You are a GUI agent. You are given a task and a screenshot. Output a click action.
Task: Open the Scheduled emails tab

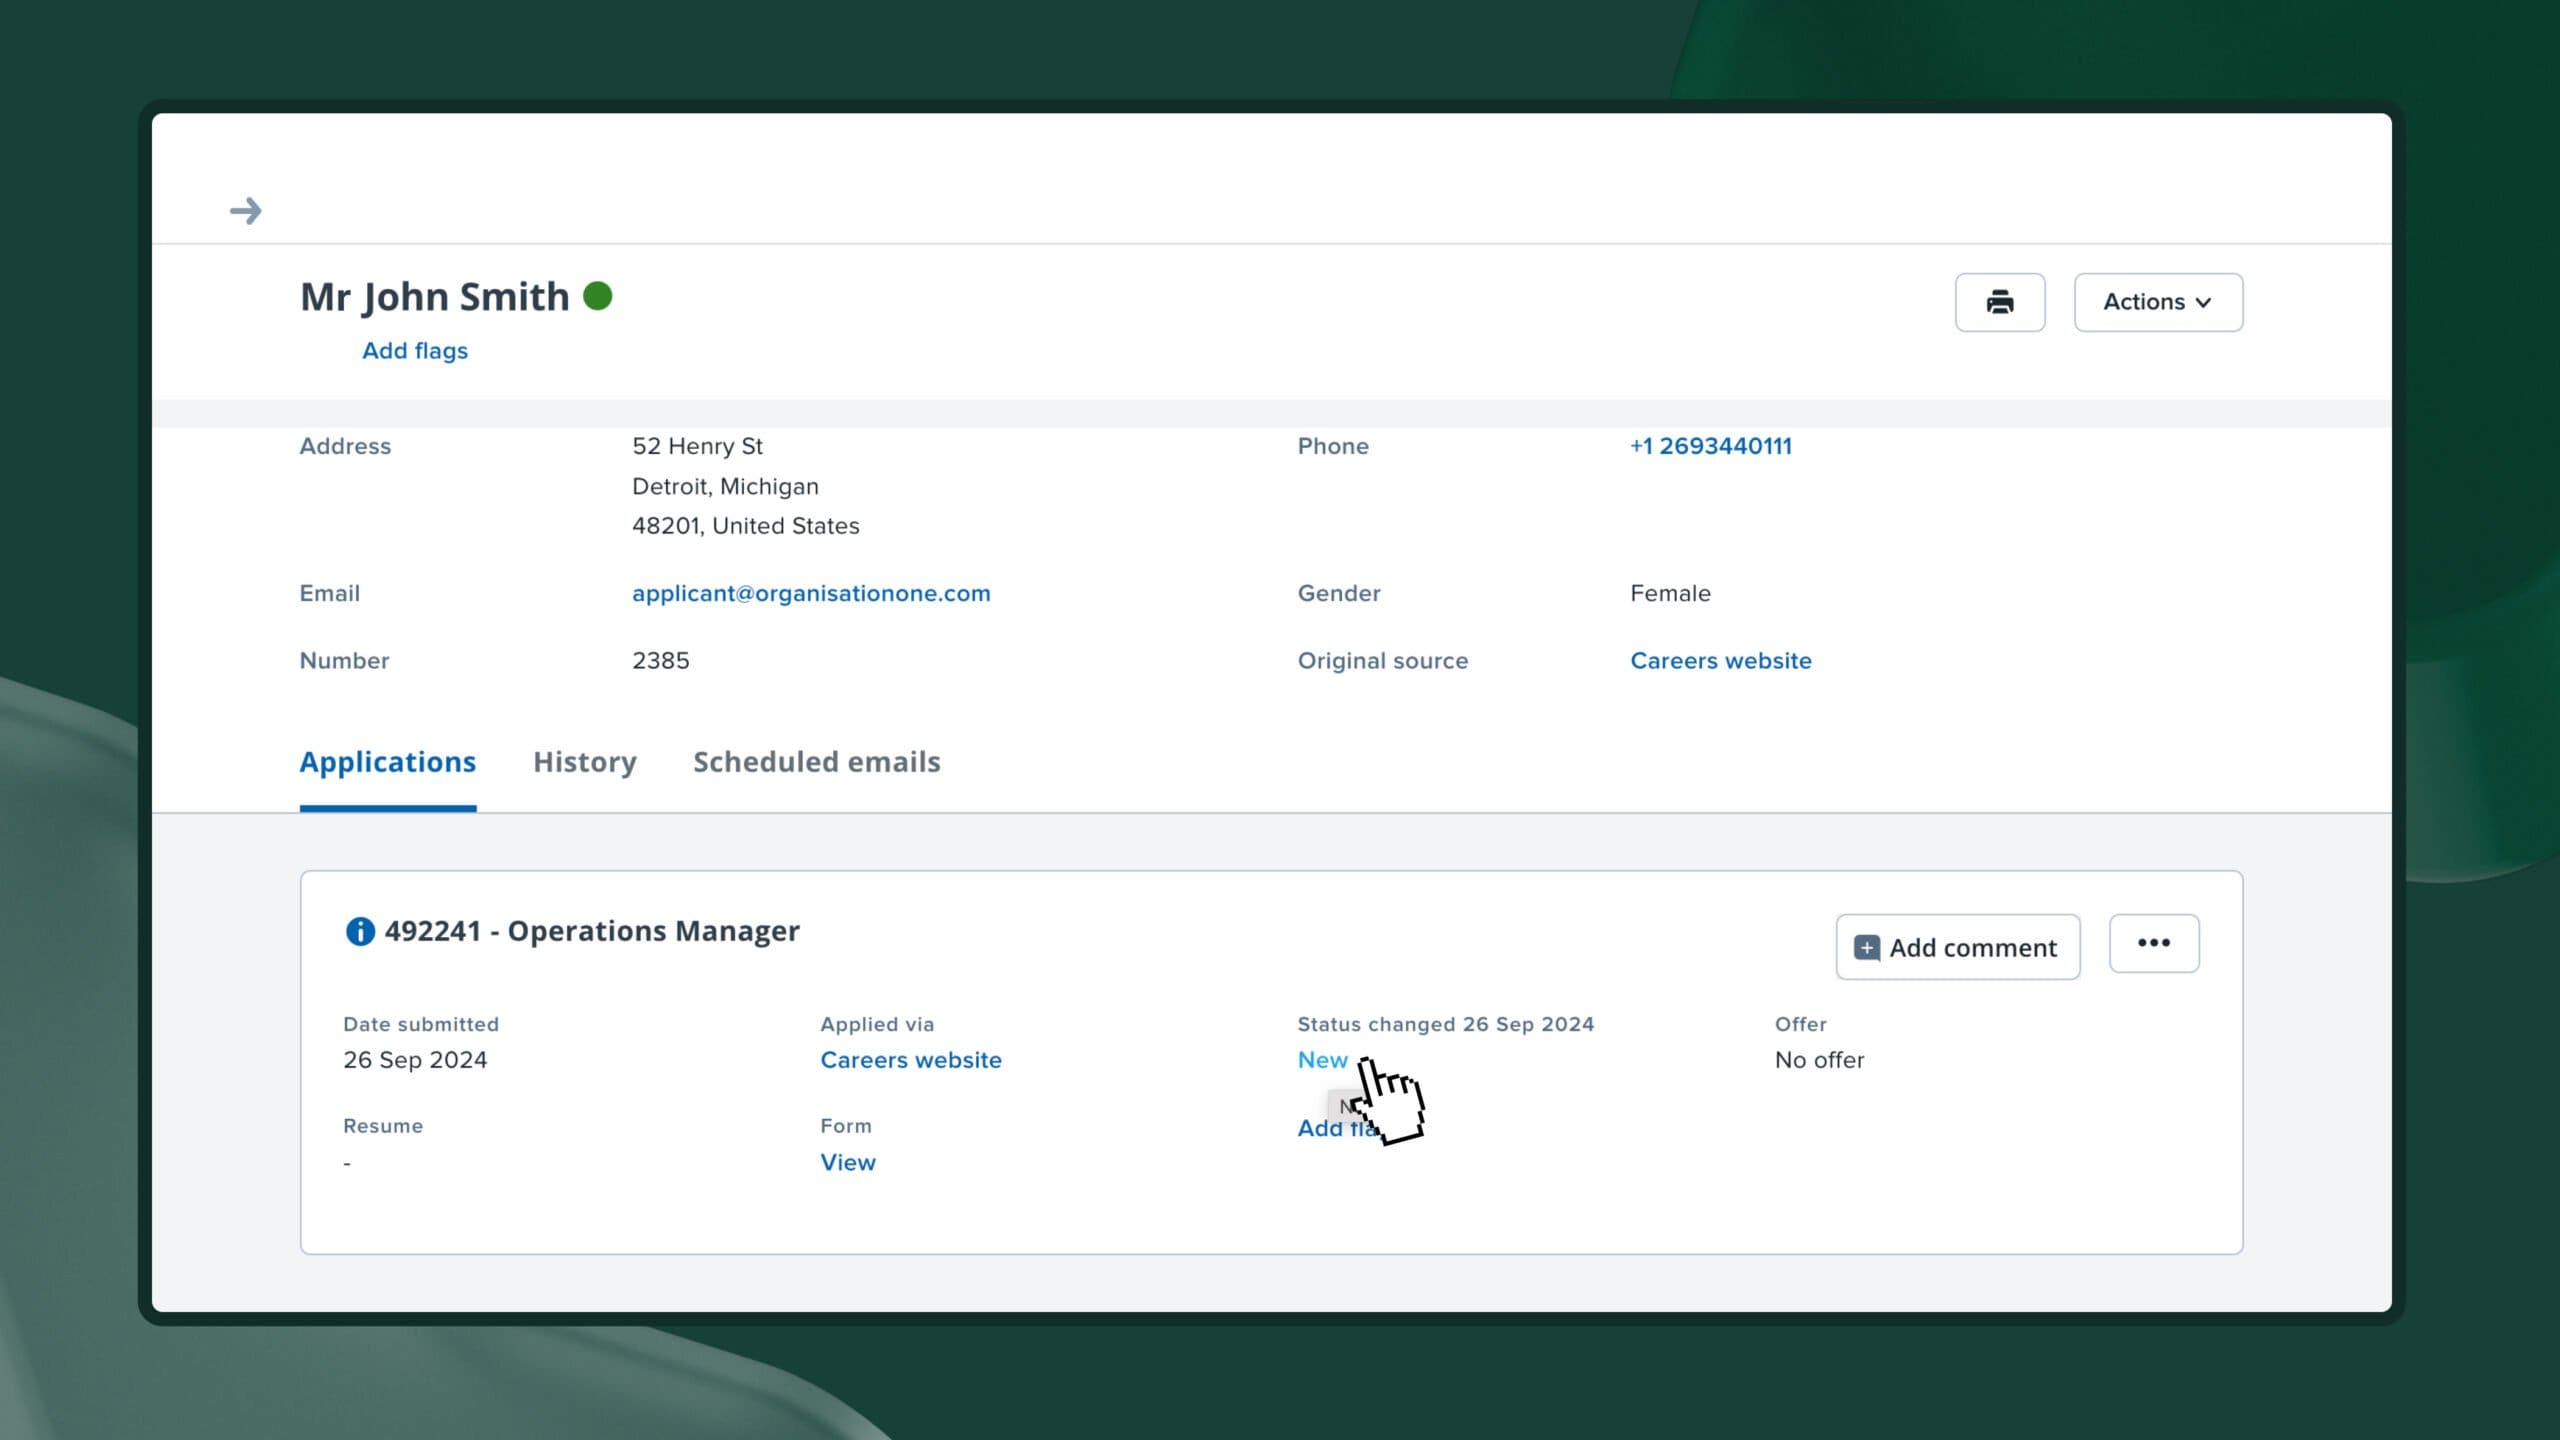[816, 762]
